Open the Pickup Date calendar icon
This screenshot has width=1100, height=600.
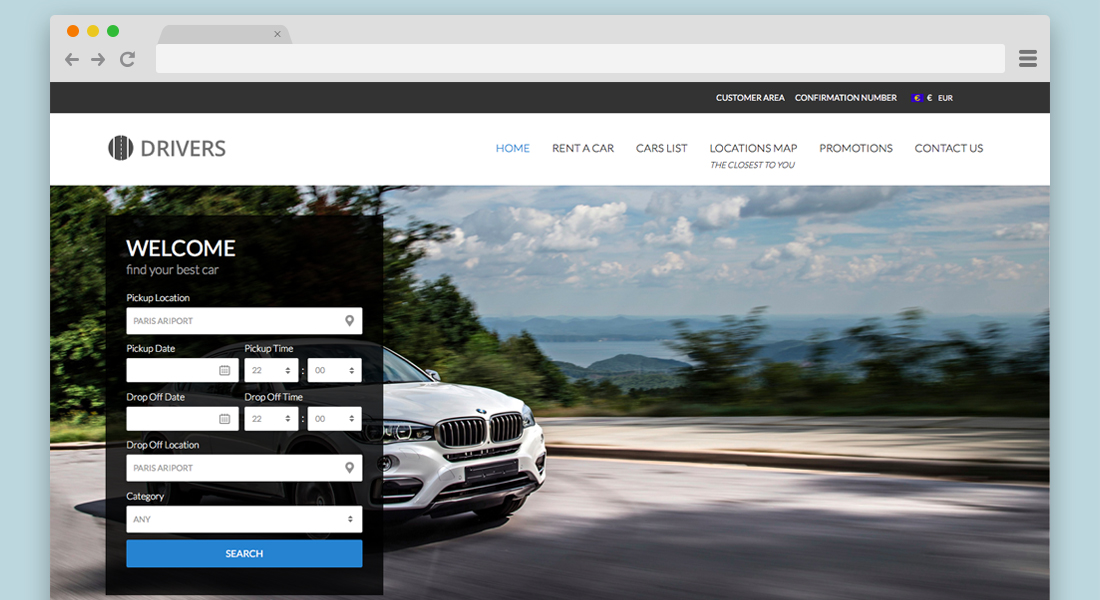(225, 370)
